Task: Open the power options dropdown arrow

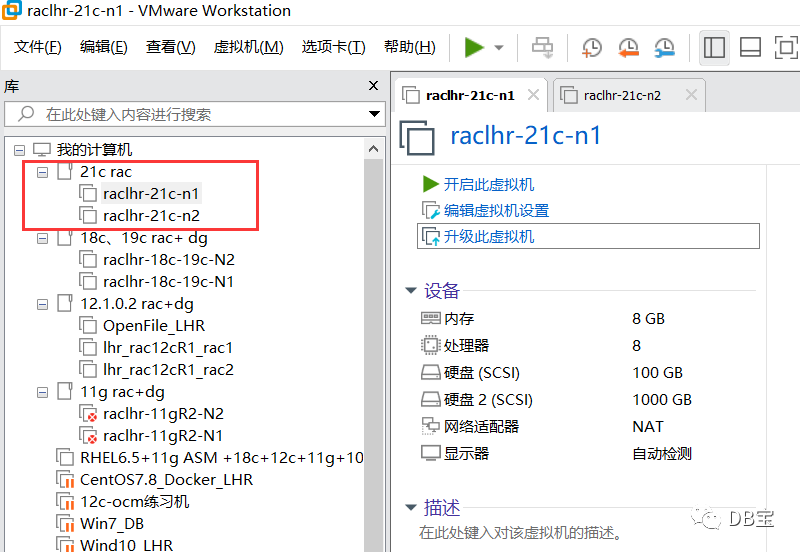Action: click(499, 48)
